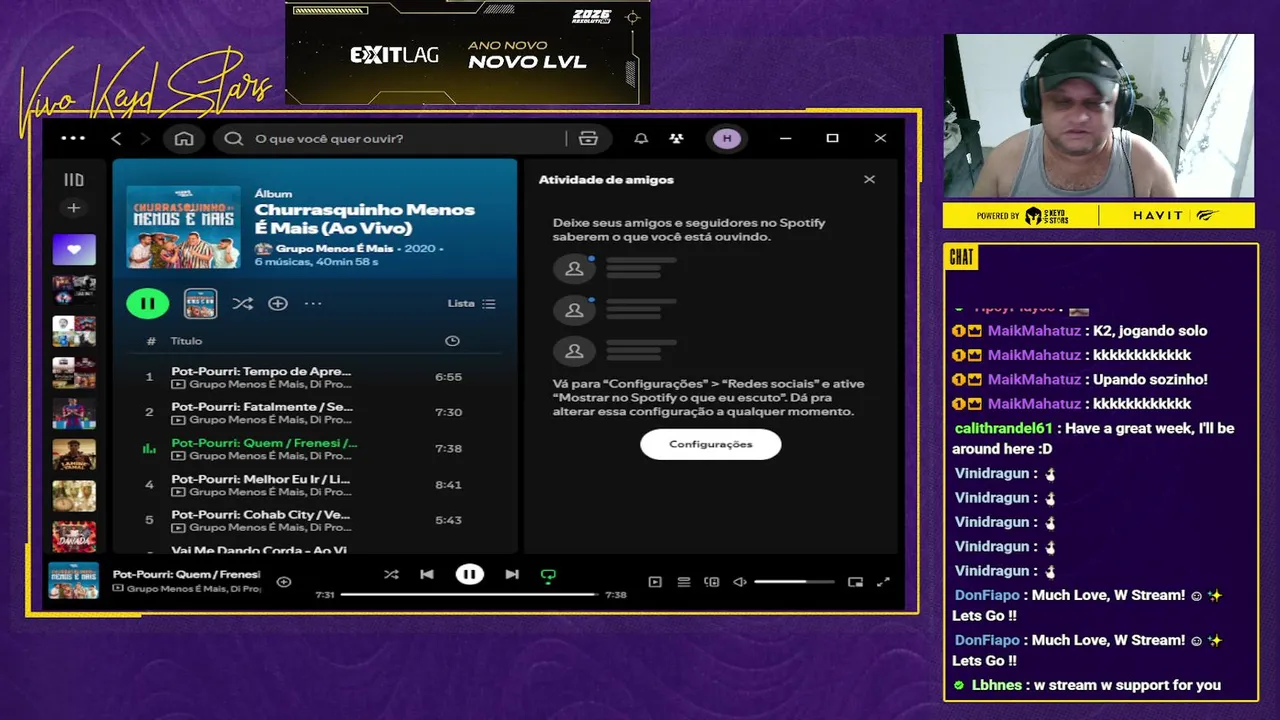Toggle the Friend Activity icon in top bar

[677, 138]
